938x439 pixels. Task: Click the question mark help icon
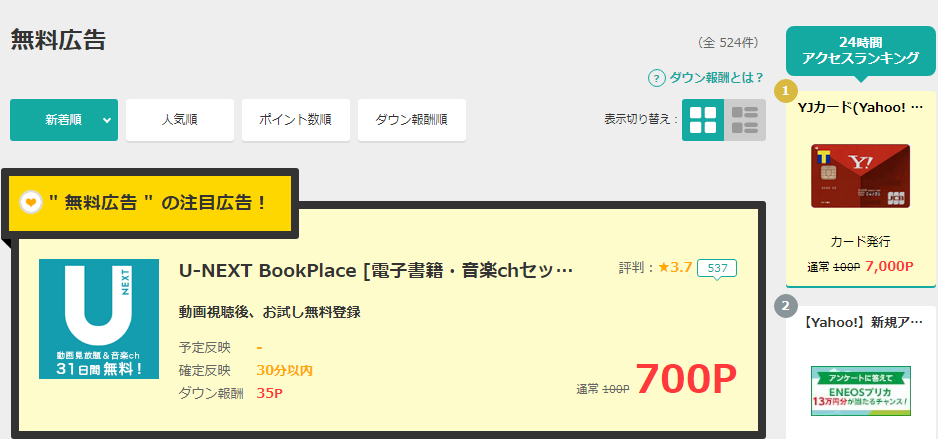coord(657,78)
